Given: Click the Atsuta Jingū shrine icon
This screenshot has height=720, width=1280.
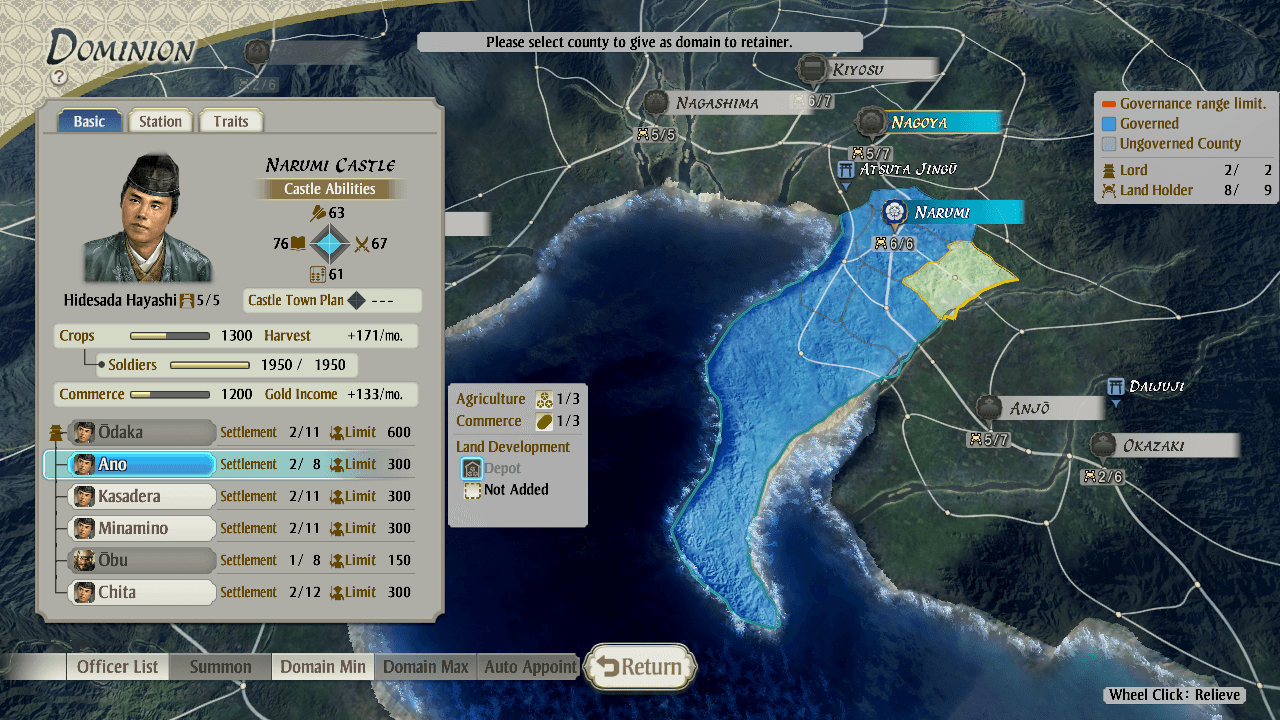Looking at the screenshot, I should tap(845, 170).
